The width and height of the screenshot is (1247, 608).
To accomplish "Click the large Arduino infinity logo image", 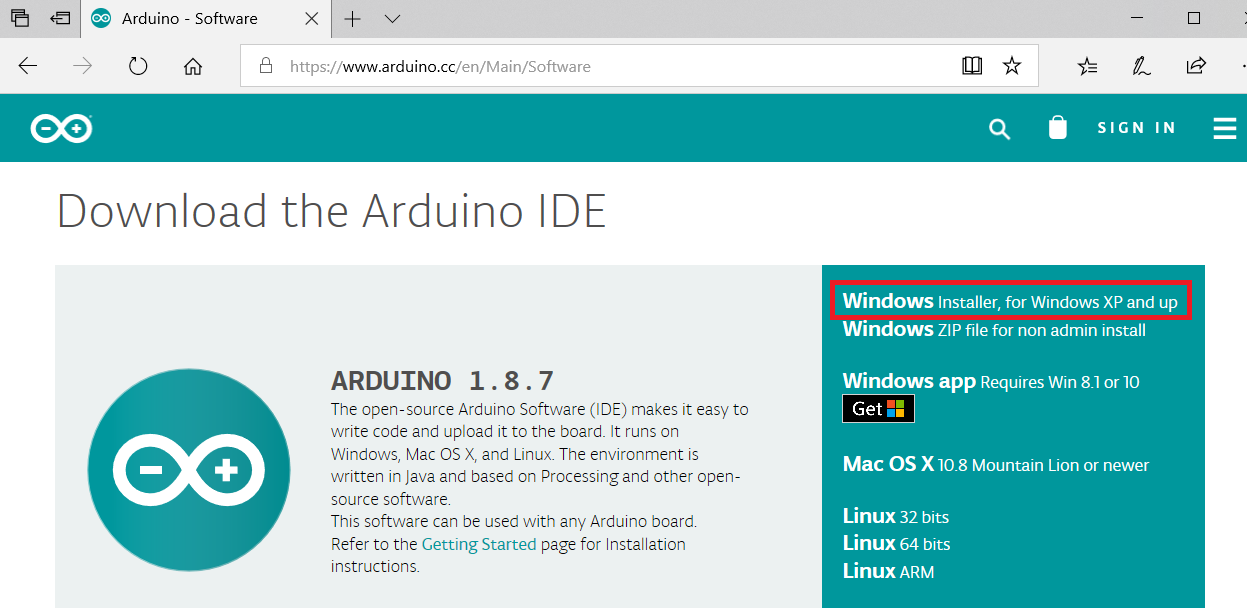I will (189, 470).
